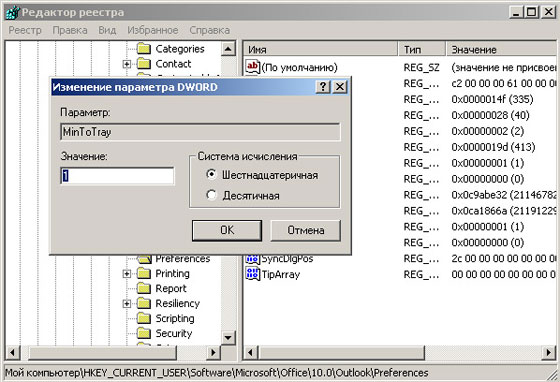
Task: Open the Вид menu
Action: click(107, 30)
